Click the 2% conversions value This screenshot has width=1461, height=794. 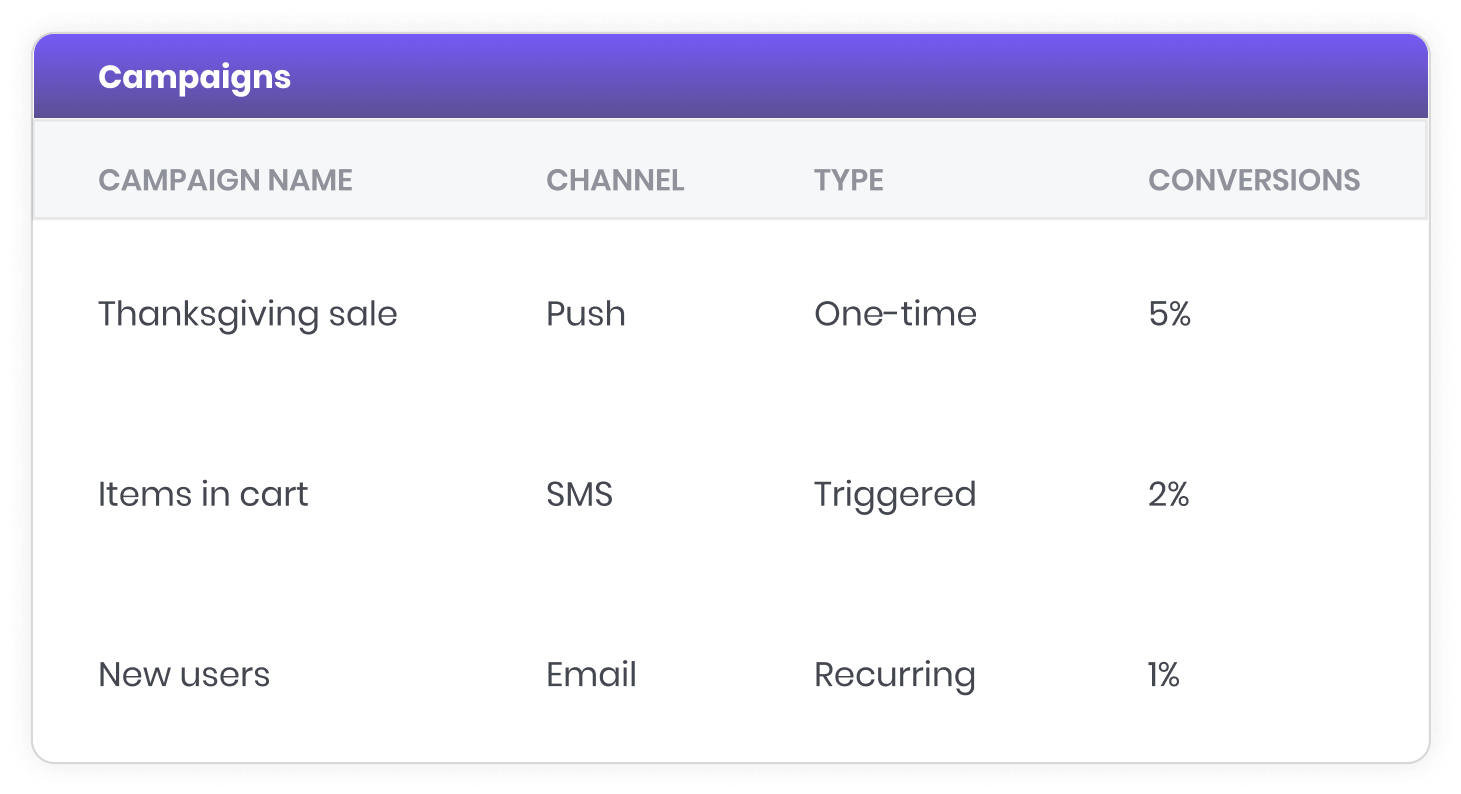[x=1169, y=494]
